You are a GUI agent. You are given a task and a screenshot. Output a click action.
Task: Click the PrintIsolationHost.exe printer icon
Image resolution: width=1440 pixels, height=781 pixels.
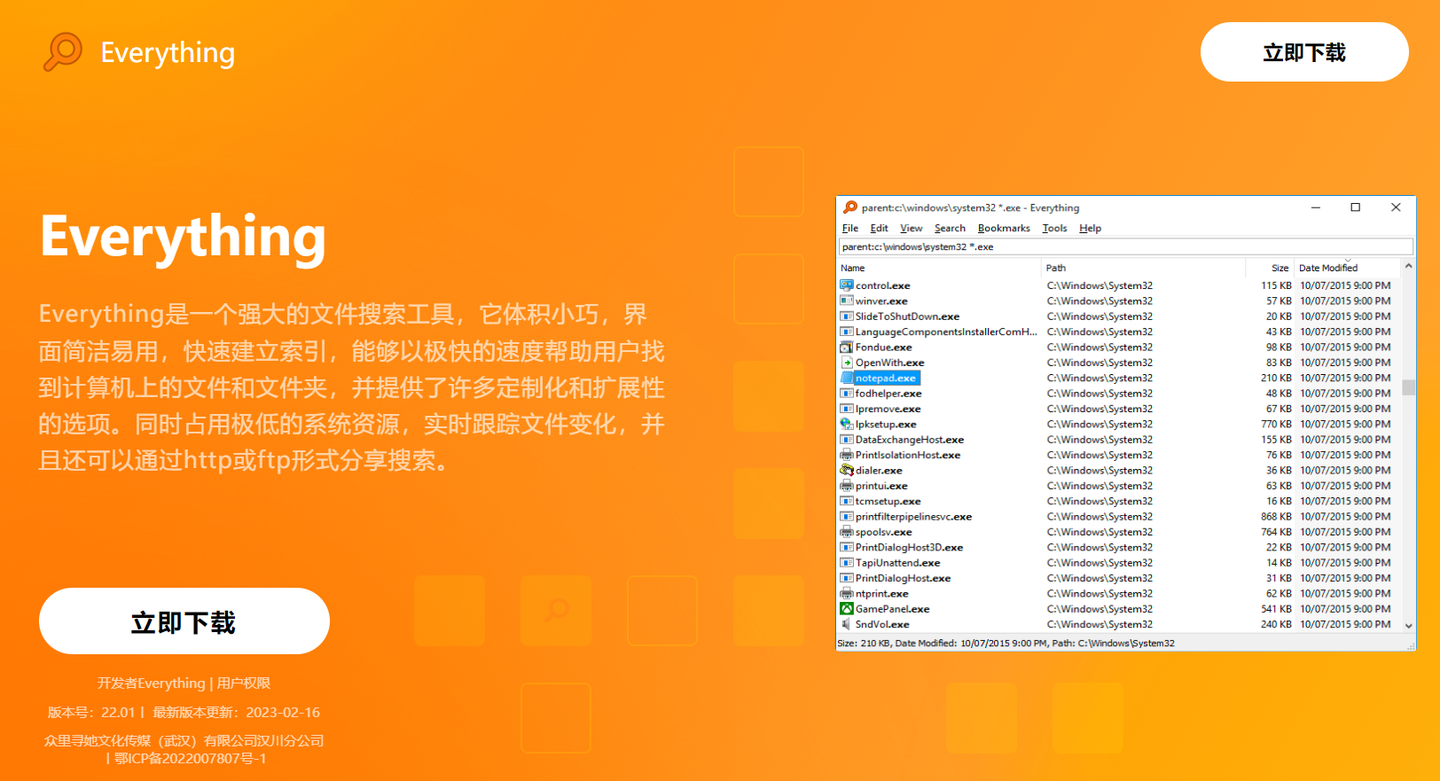tap(847, 455)
